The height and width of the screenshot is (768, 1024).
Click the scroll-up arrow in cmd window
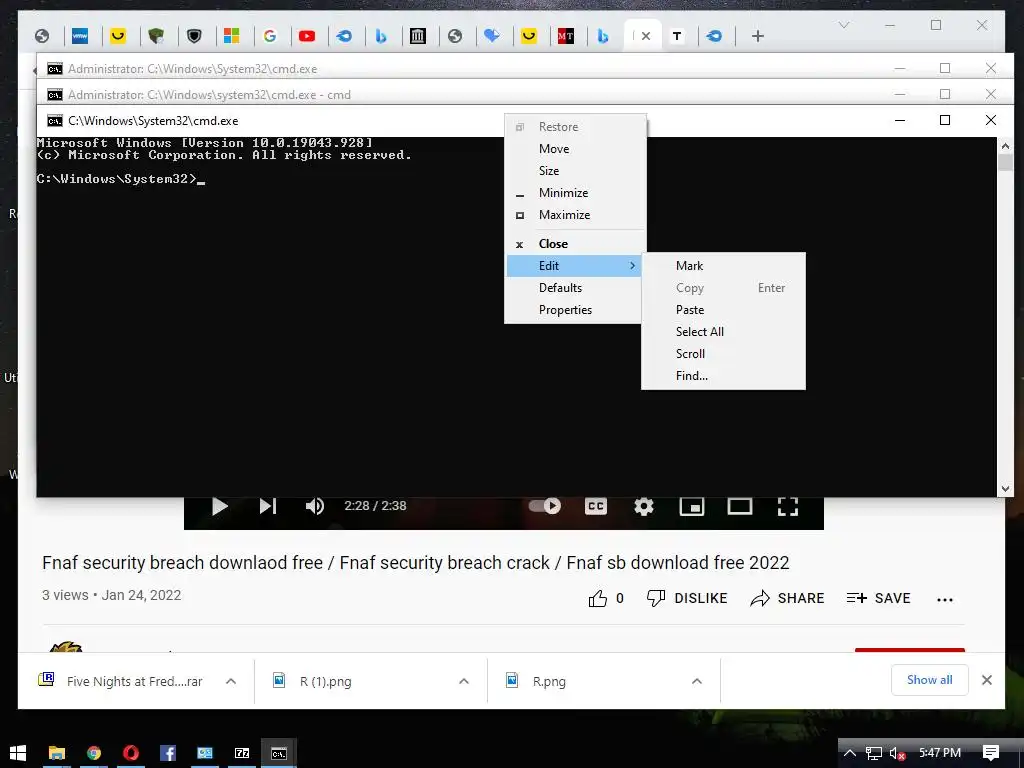(x=1005, y=146)
